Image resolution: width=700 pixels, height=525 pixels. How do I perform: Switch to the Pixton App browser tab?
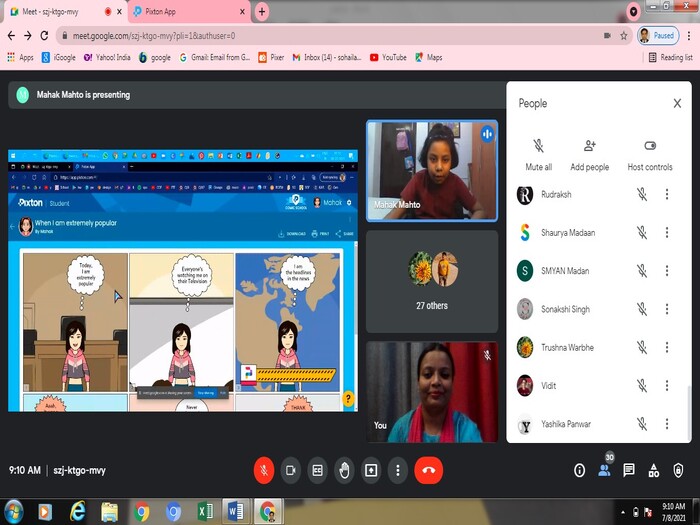pyautogui.click(x=189, y=12)
